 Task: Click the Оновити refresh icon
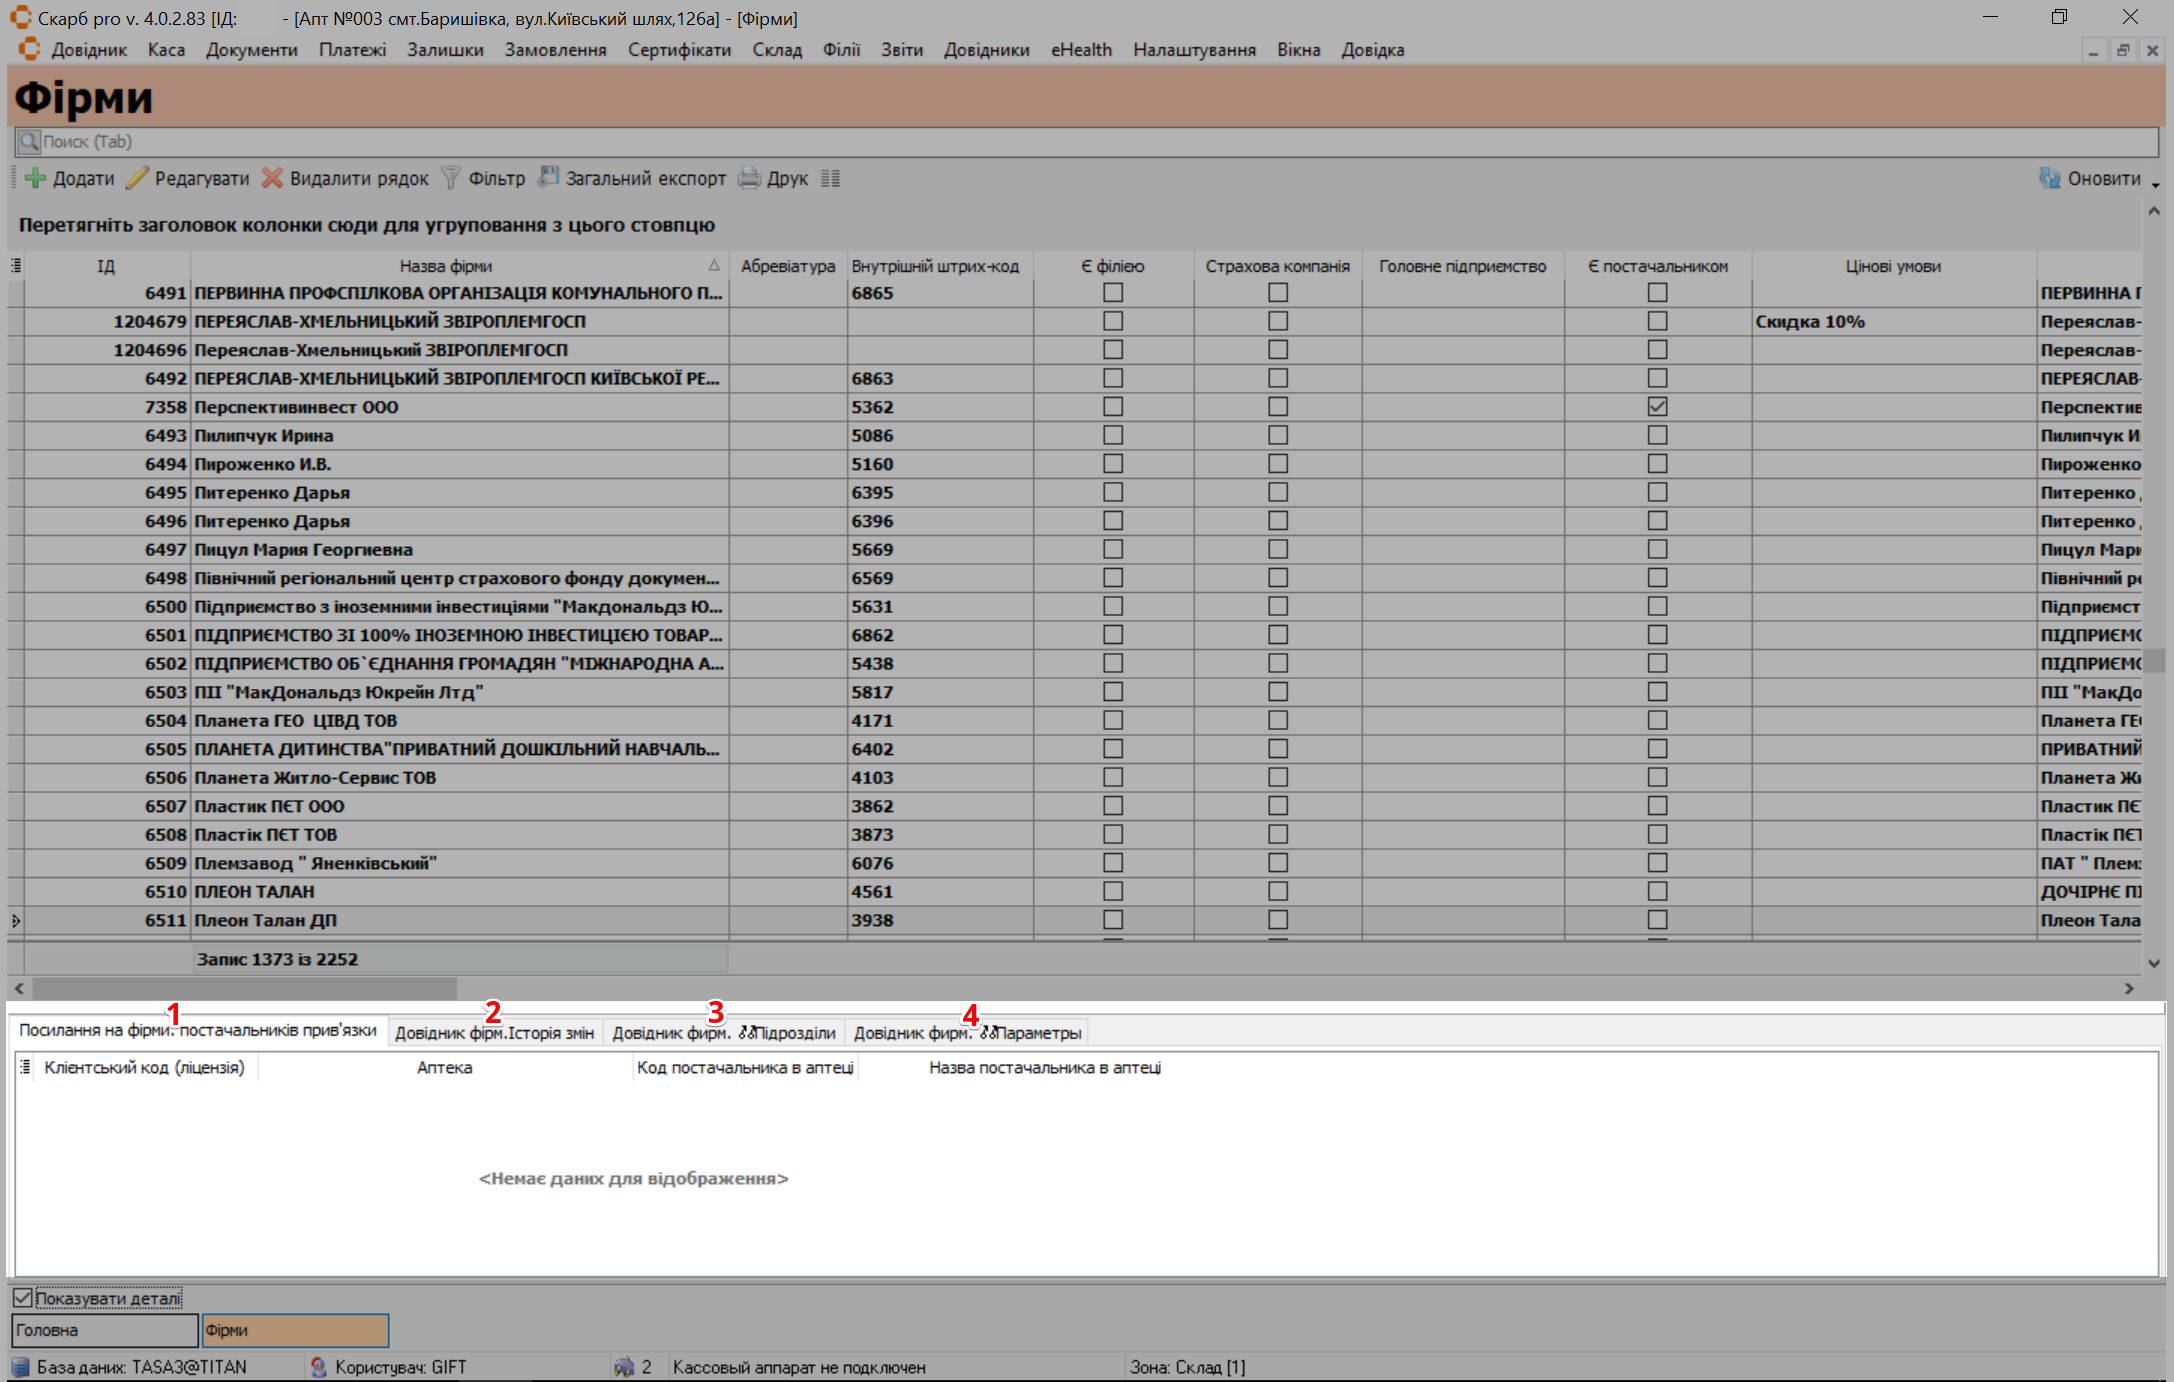(x=2050, y=178)
